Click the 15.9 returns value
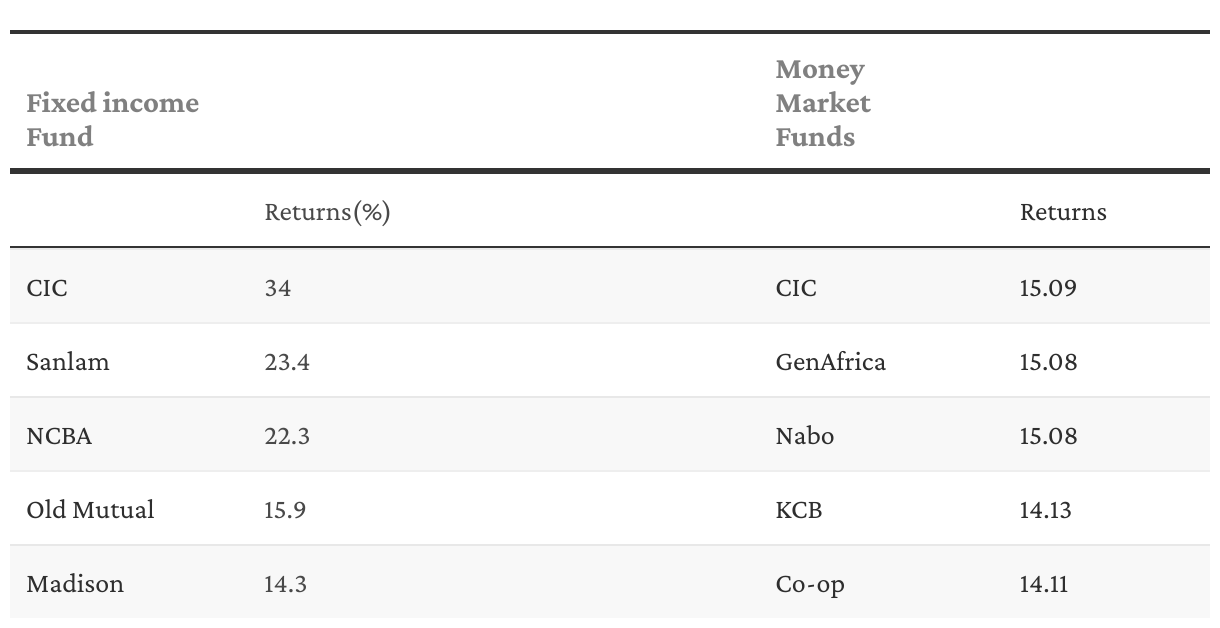Screen dimensions: 1220x628 tap(285, 510)
